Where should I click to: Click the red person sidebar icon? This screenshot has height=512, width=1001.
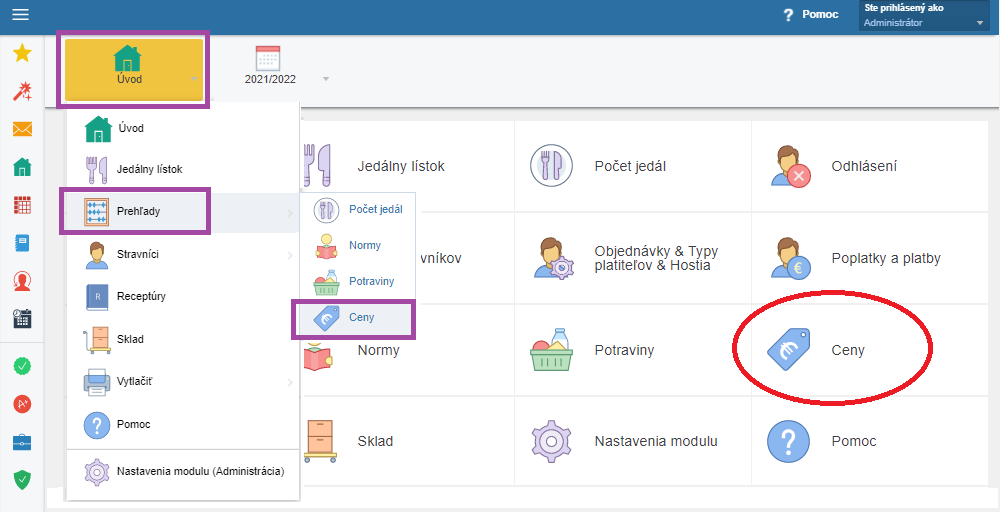[22, 281]
